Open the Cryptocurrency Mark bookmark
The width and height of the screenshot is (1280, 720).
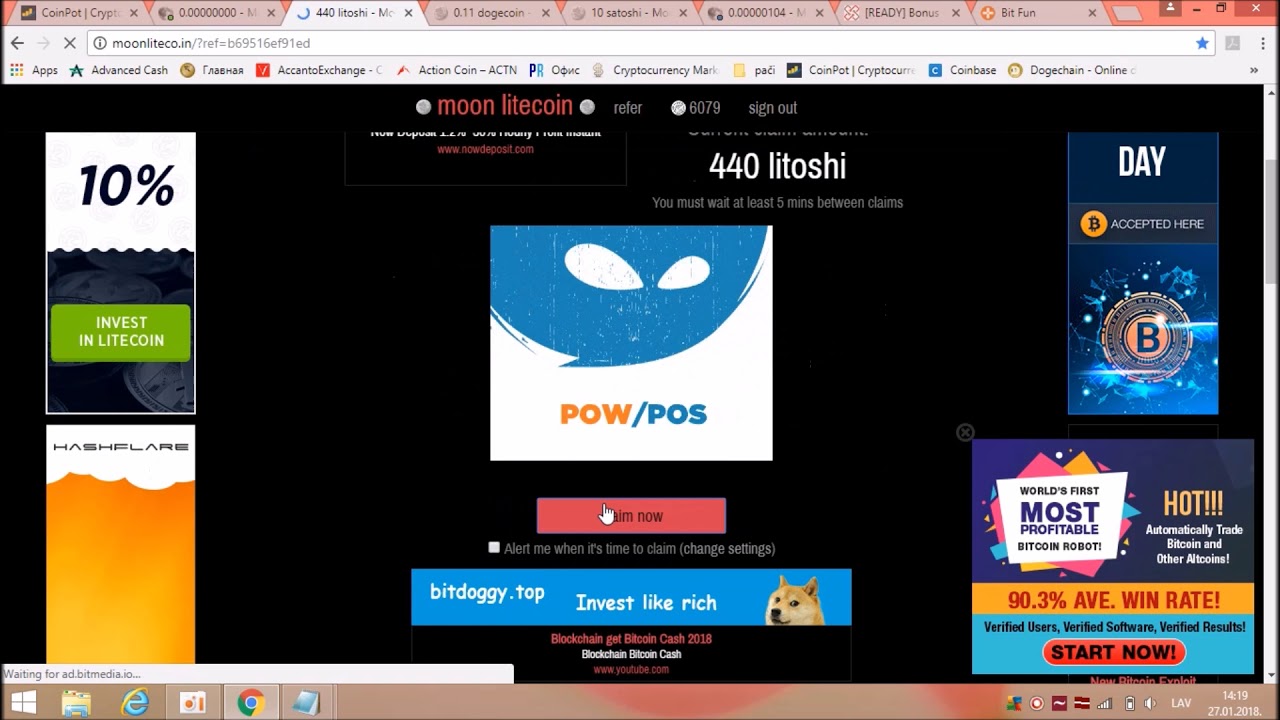coord(655,70)
